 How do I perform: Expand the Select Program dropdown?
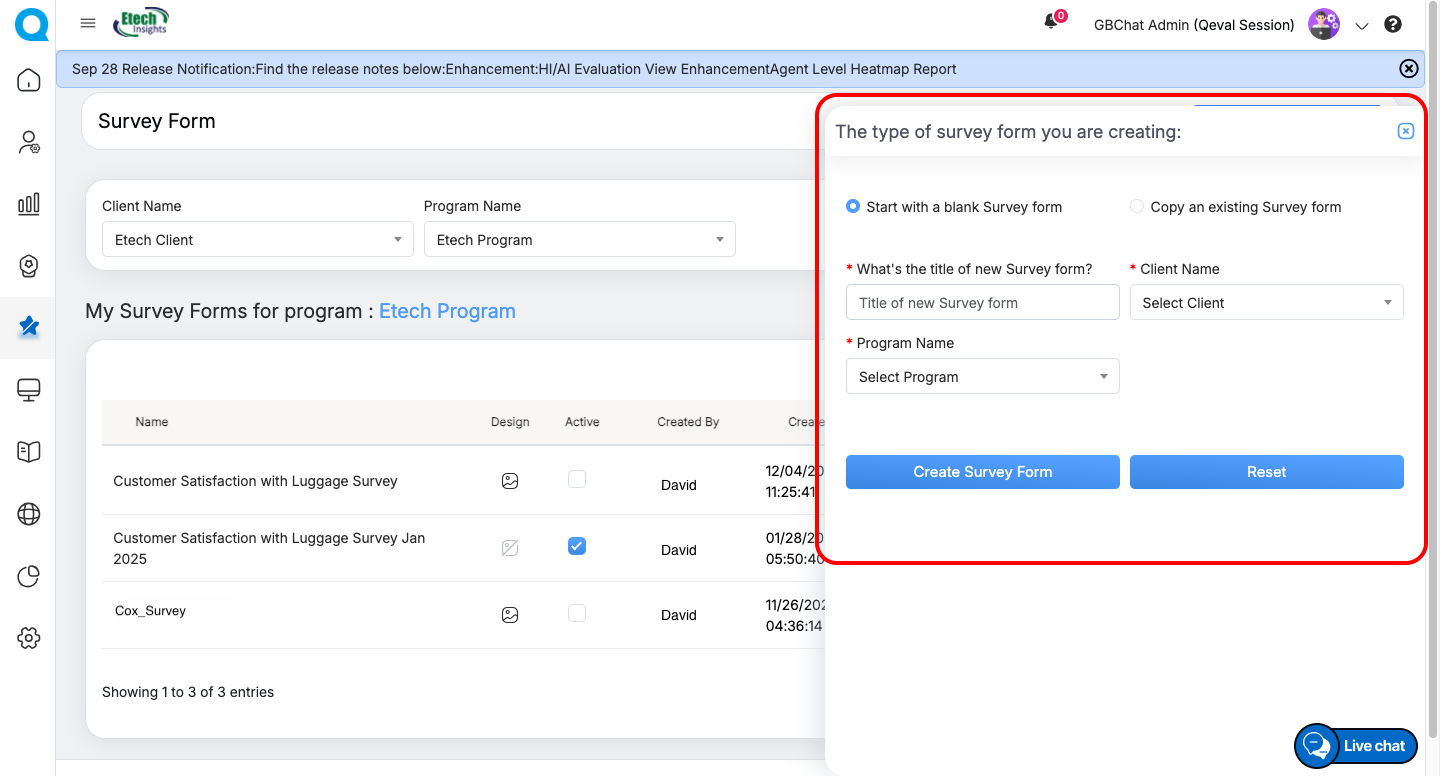click(982, 377)
